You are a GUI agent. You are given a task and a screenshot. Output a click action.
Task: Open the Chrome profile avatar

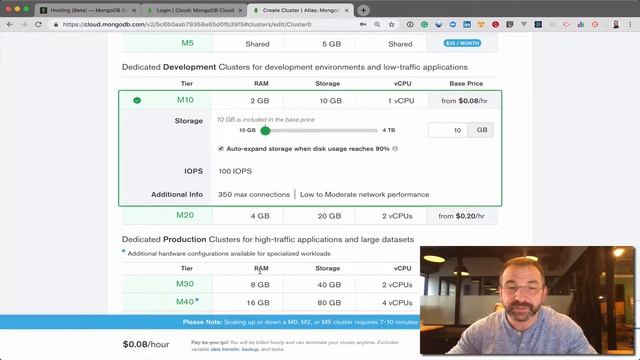click(616, 24)
